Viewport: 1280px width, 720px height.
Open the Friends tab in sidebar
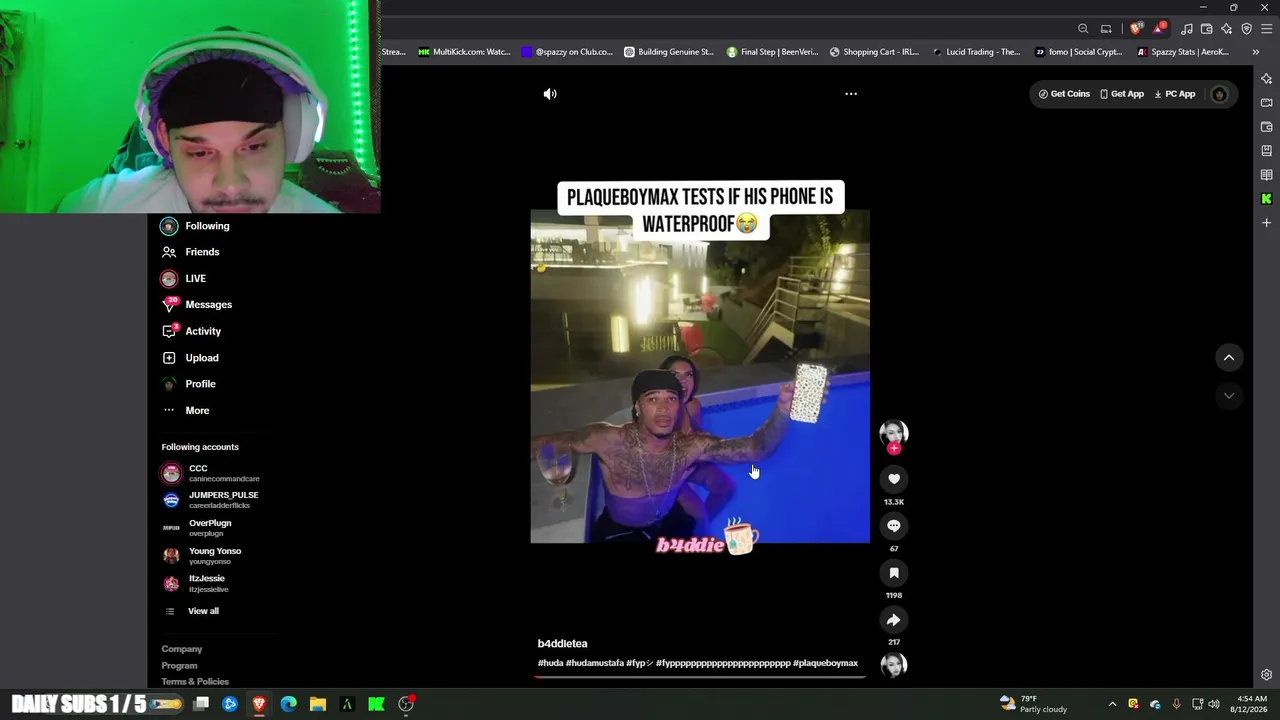191,252
